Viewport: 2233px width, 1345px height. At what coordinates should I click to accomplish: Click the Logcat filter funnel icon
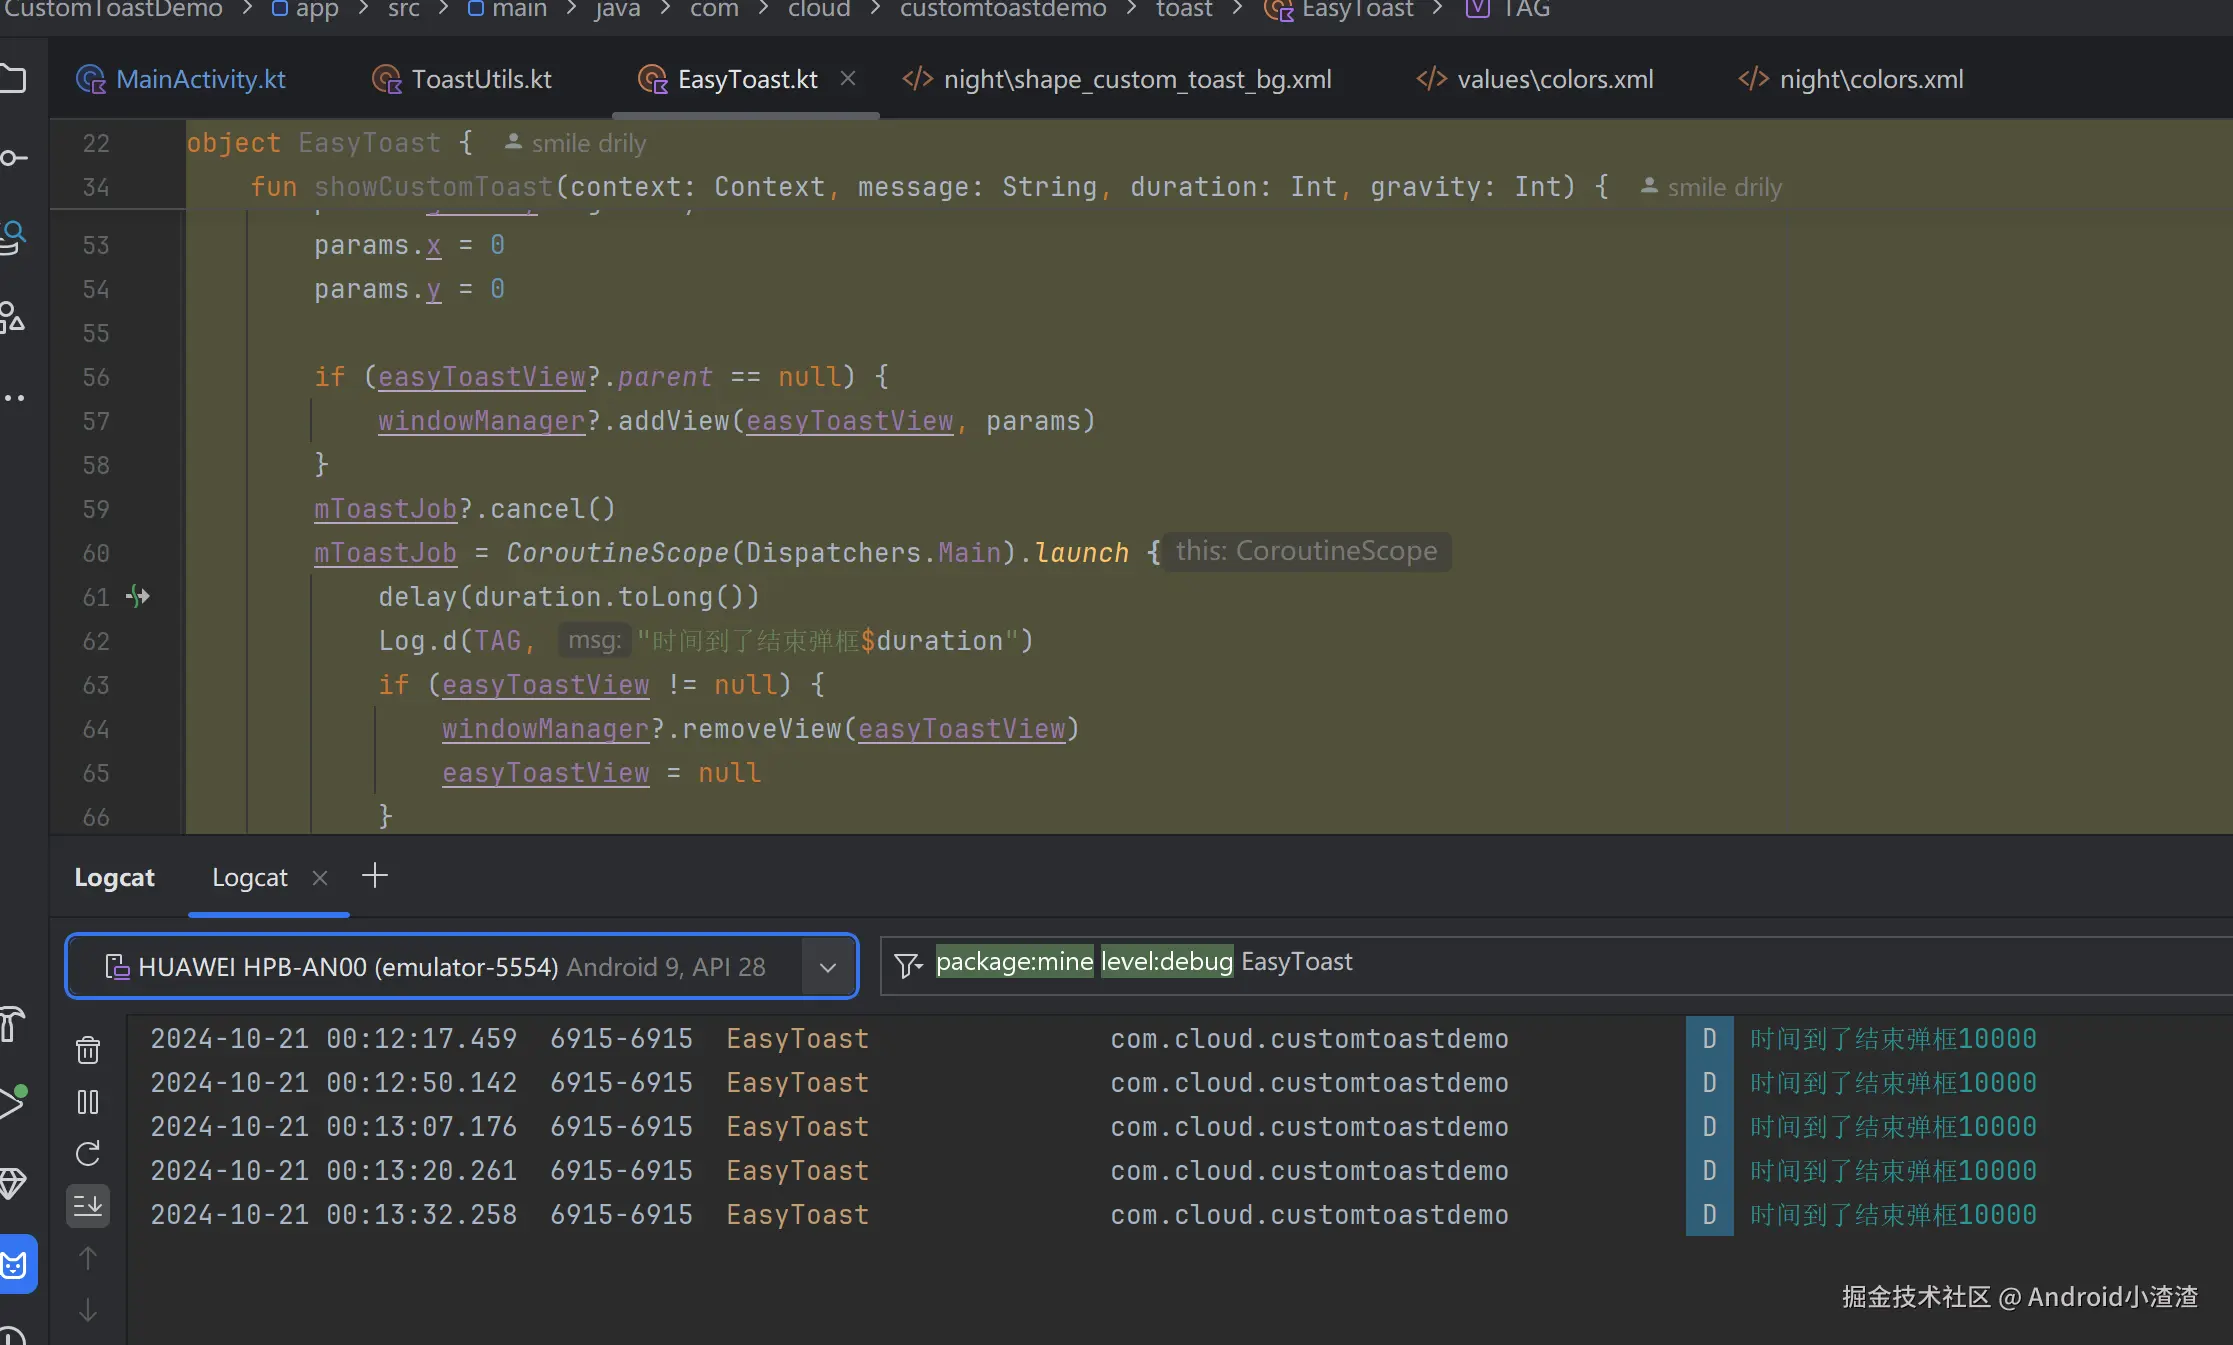(907, 965)
